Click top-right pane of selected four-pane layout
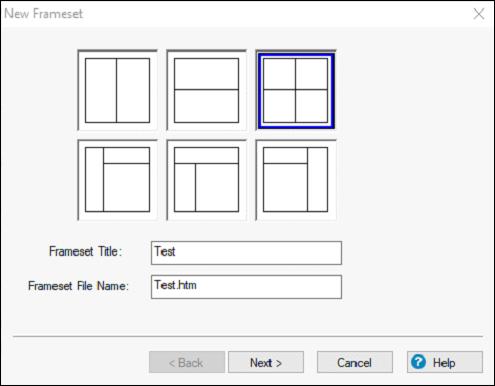This screenshot has width=495, height=386. (x=311, y=74)
